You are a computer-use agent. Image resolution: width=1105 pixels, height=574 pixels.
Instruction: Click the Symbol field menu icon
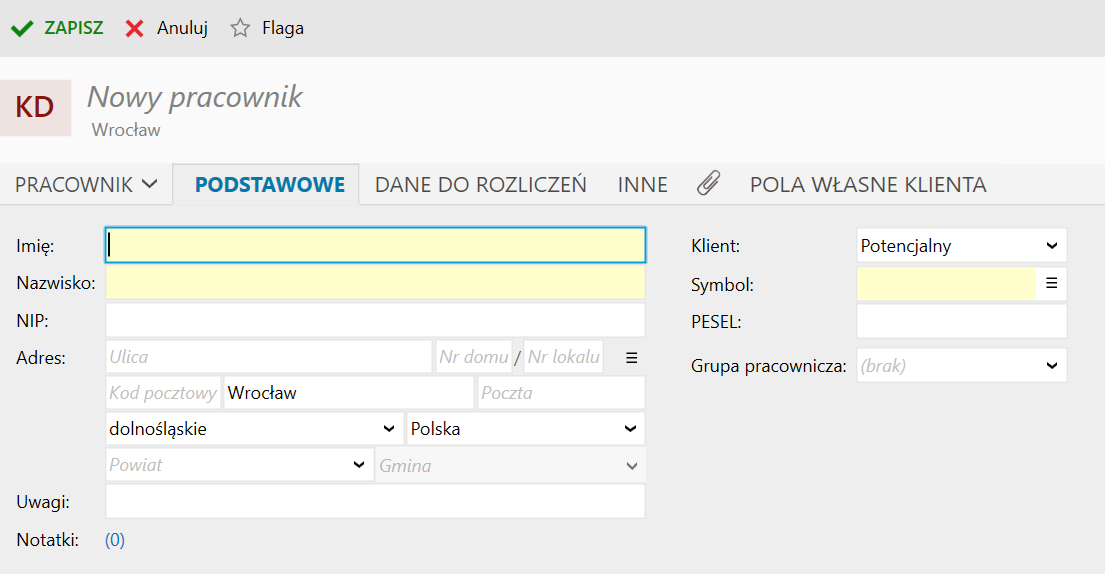click(1051, 283)
